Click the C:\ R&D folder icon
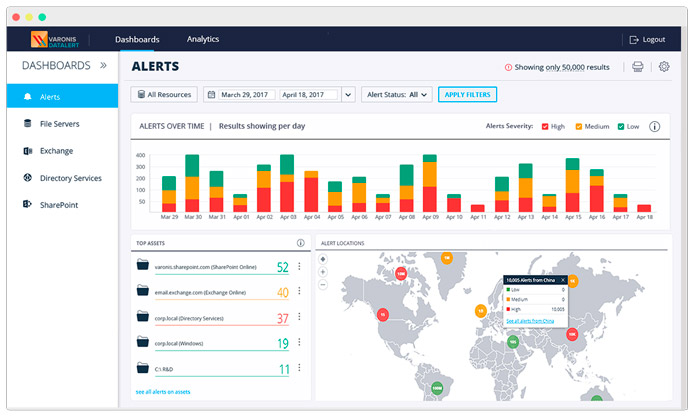The width and height of the screenshot is (696, 418). (x=142, y=367)
